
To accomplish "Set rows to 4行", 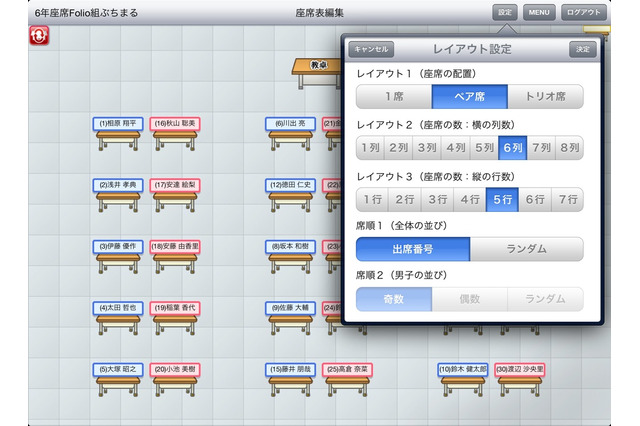I will tap(470, 200).
